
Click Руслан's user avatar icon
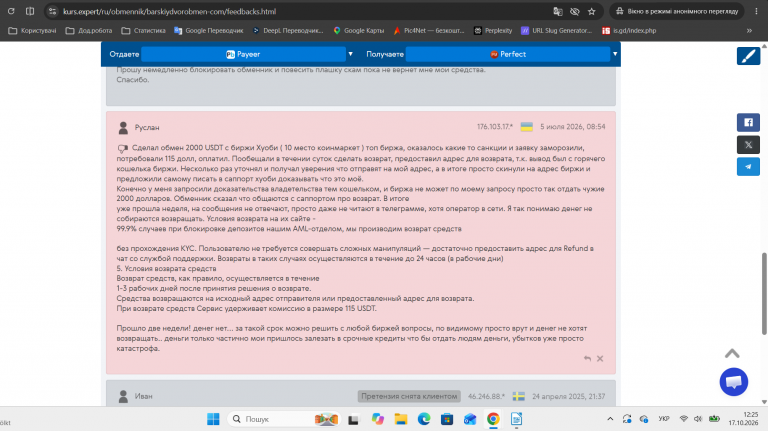[x=123, y=128]
